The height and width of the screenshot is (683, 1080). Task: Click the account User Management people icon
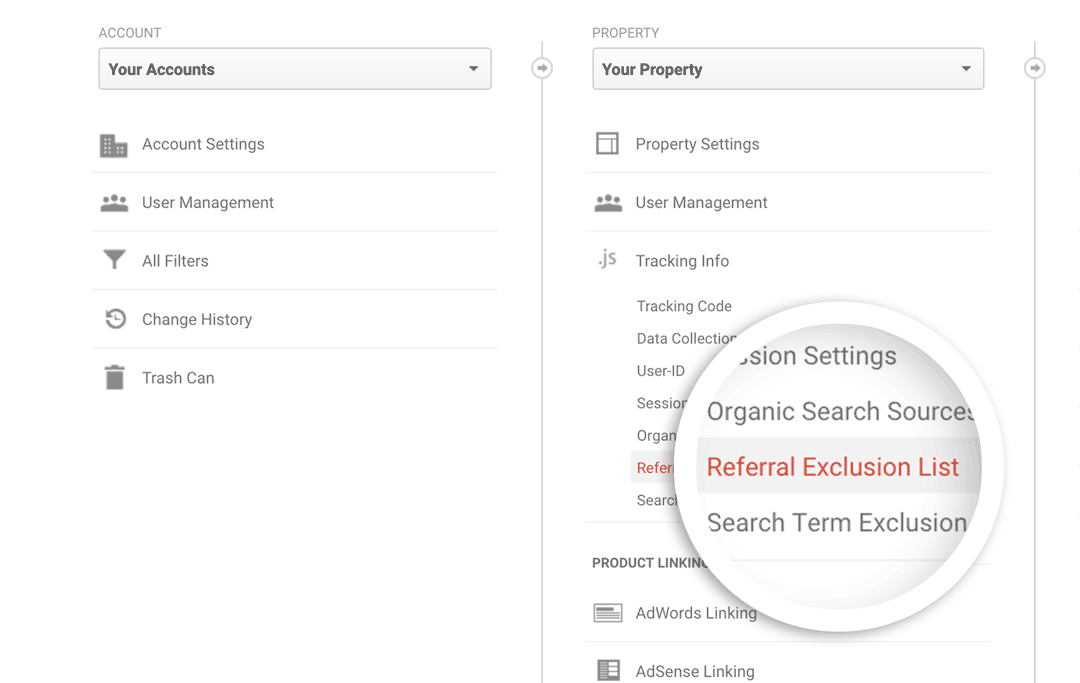pos(114,202)
